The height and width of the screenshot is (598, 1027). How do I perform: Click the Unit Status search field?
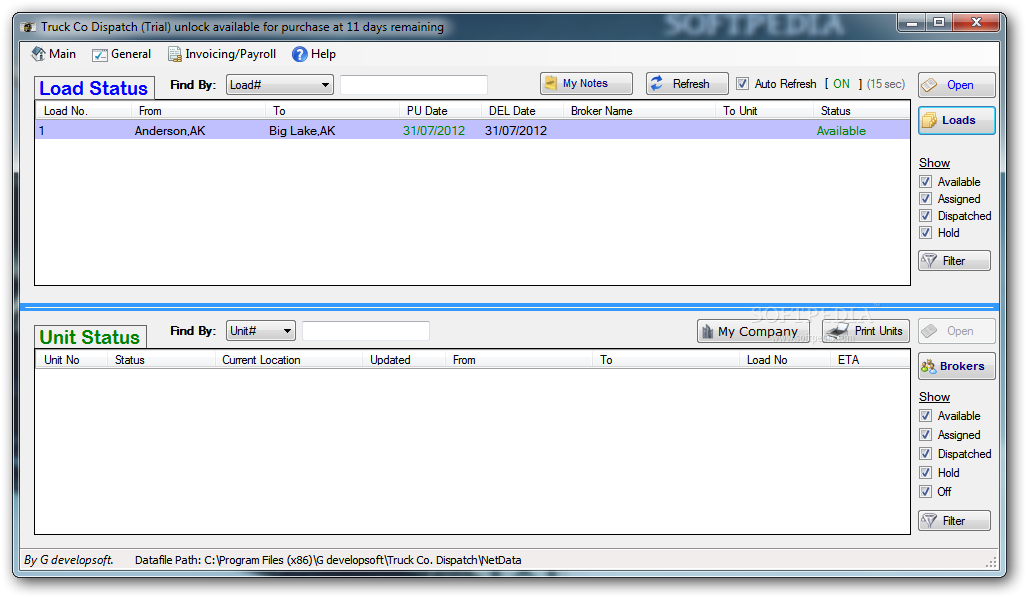pos(365,331)
